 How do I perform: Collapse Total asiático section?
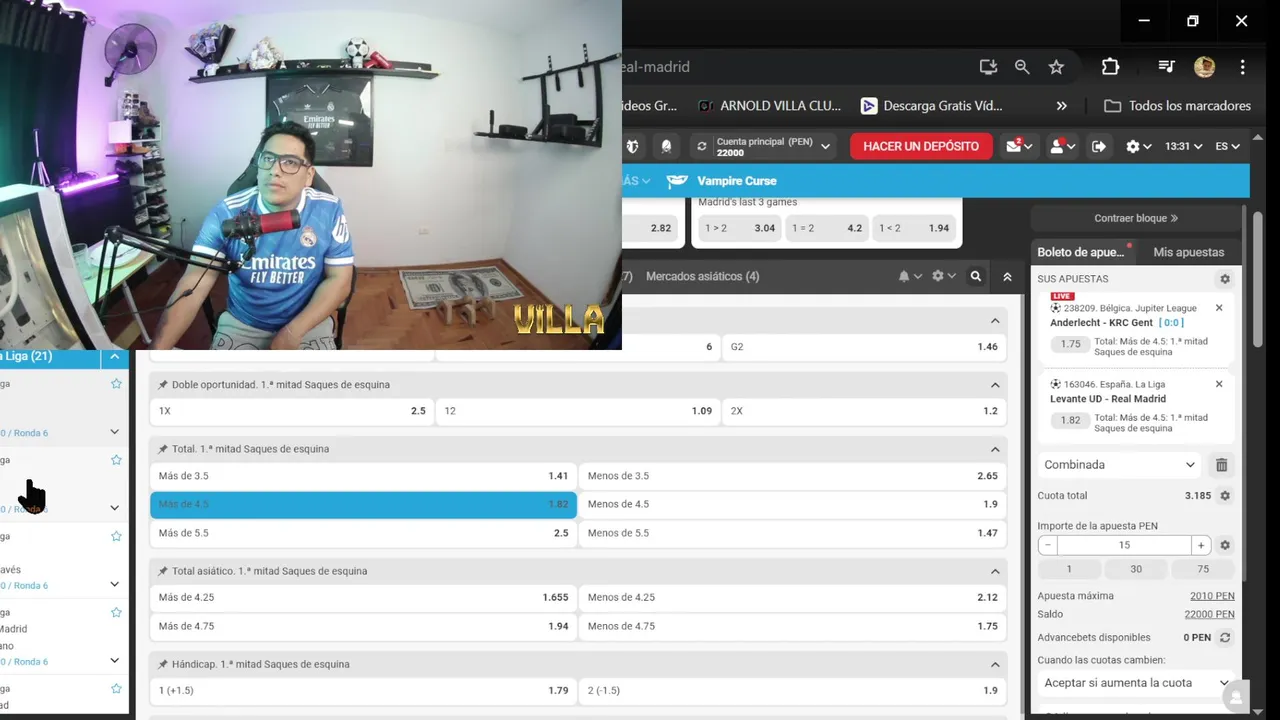tap(995, 571)
